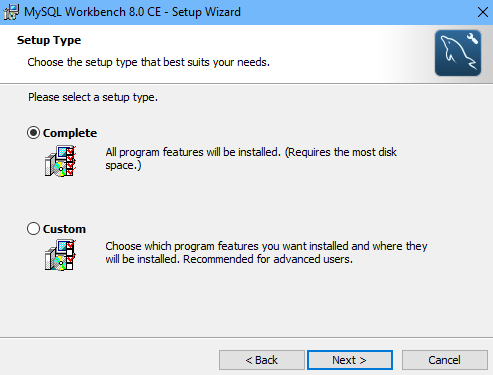Choose the bold Complete option label
The height and width of the screenshot is (375, 493).
[x=70, y=133]
